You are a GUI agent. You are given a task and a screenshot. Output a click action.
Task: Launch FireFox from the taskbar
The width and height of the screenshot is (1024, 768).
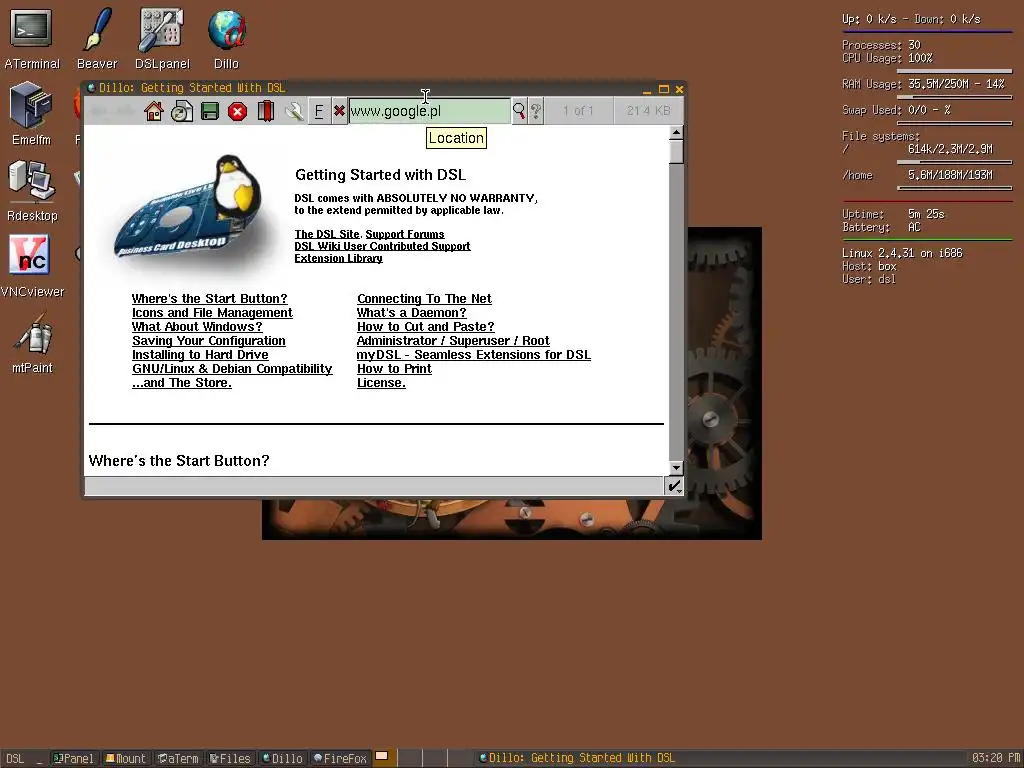pos(340,758)
